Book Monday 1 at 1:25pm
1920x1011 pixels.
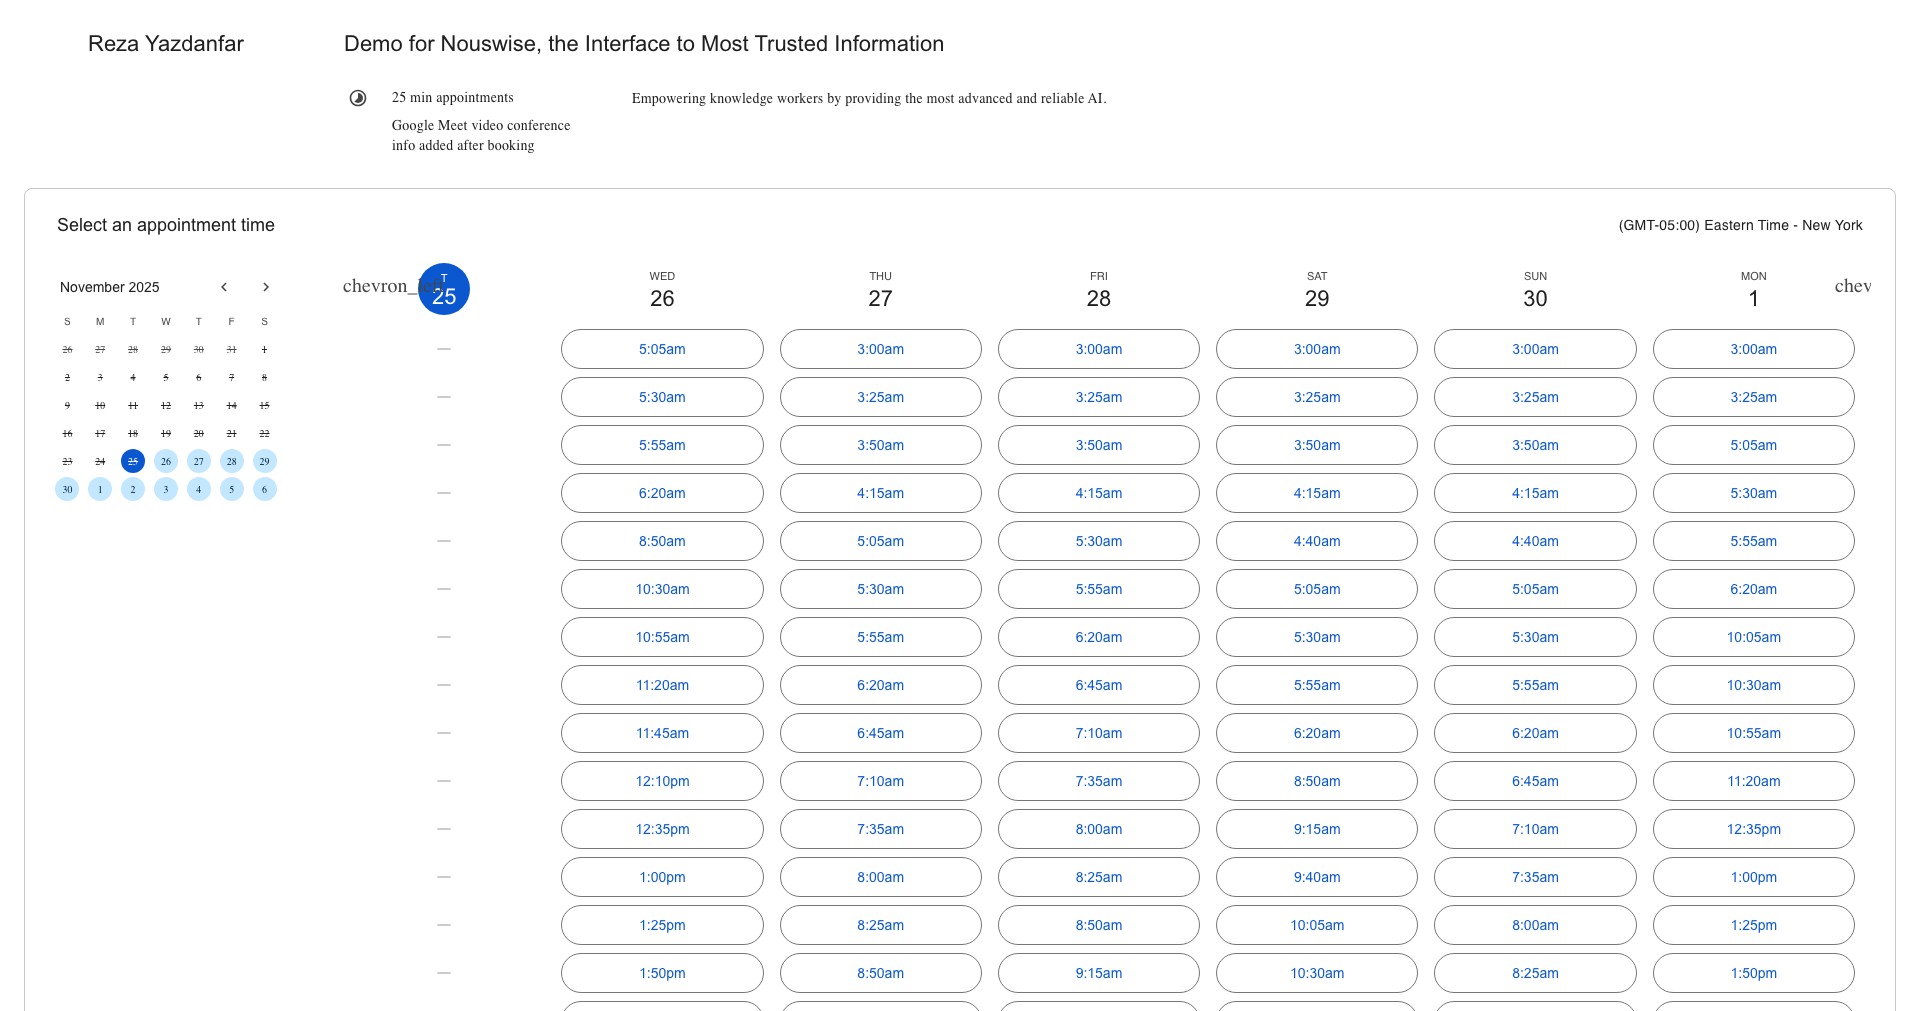[x=1754, y=925]
